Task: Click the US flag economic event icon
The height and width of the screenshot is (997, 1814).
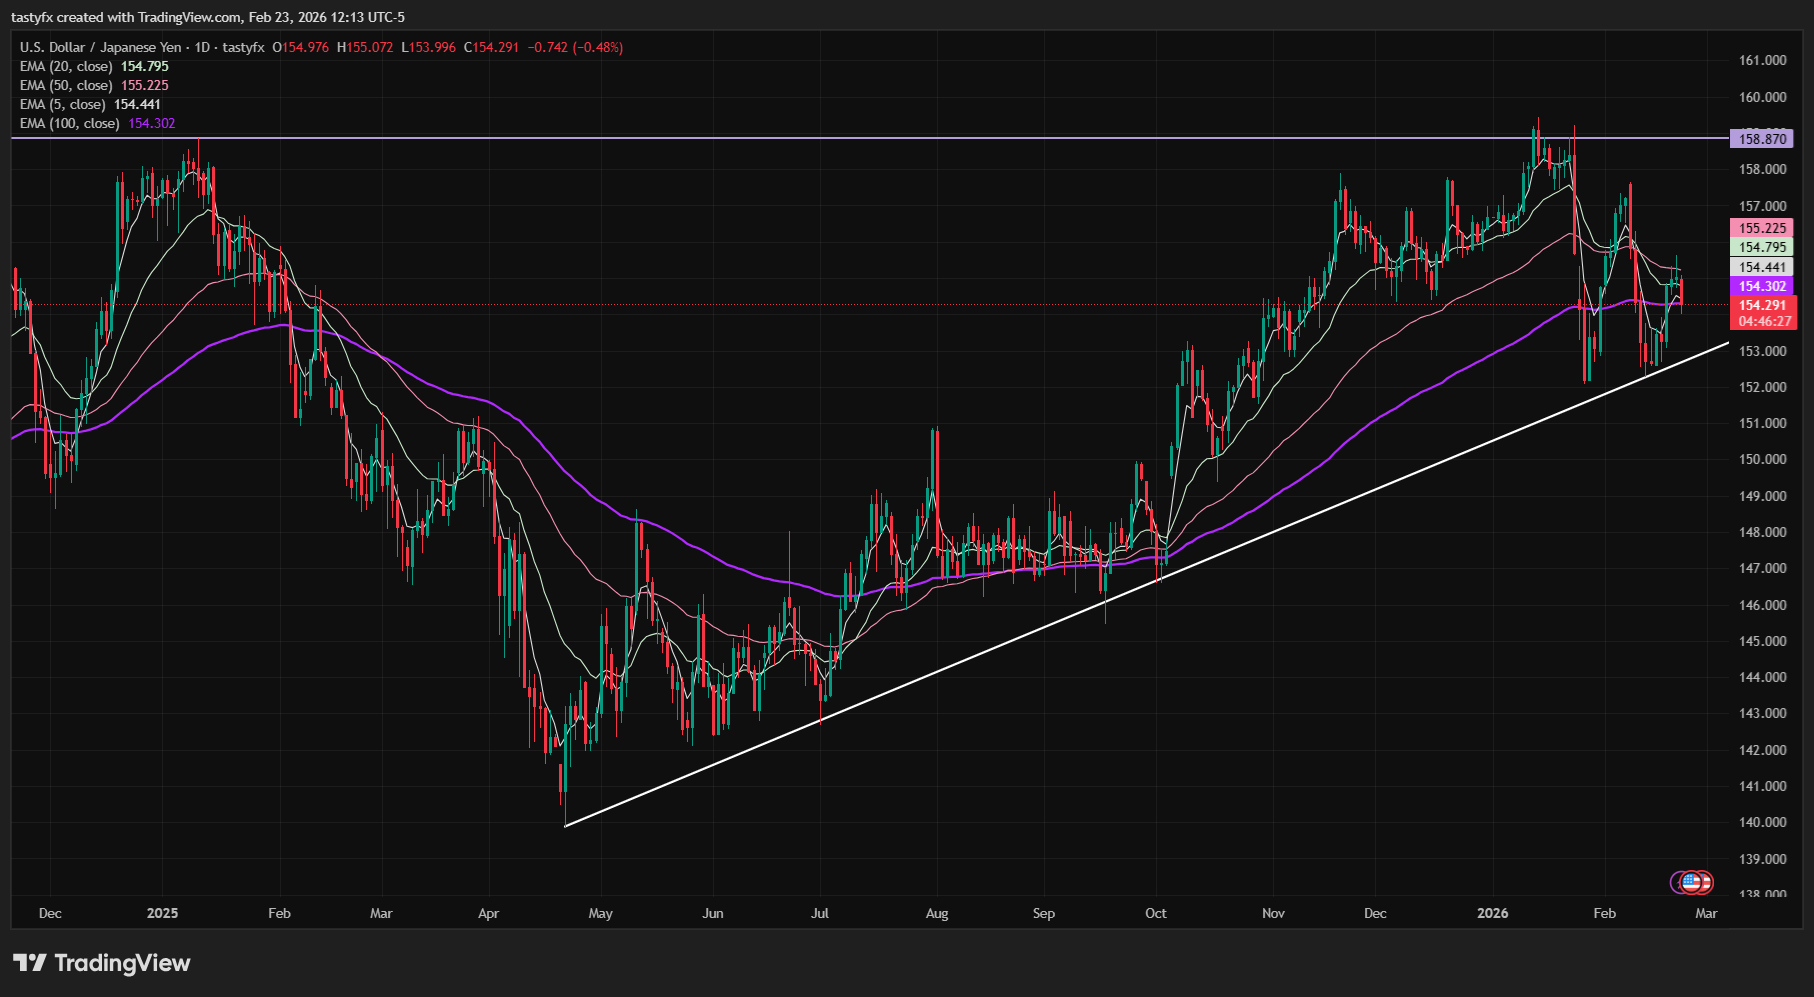Action: (x=1689, y=883)
